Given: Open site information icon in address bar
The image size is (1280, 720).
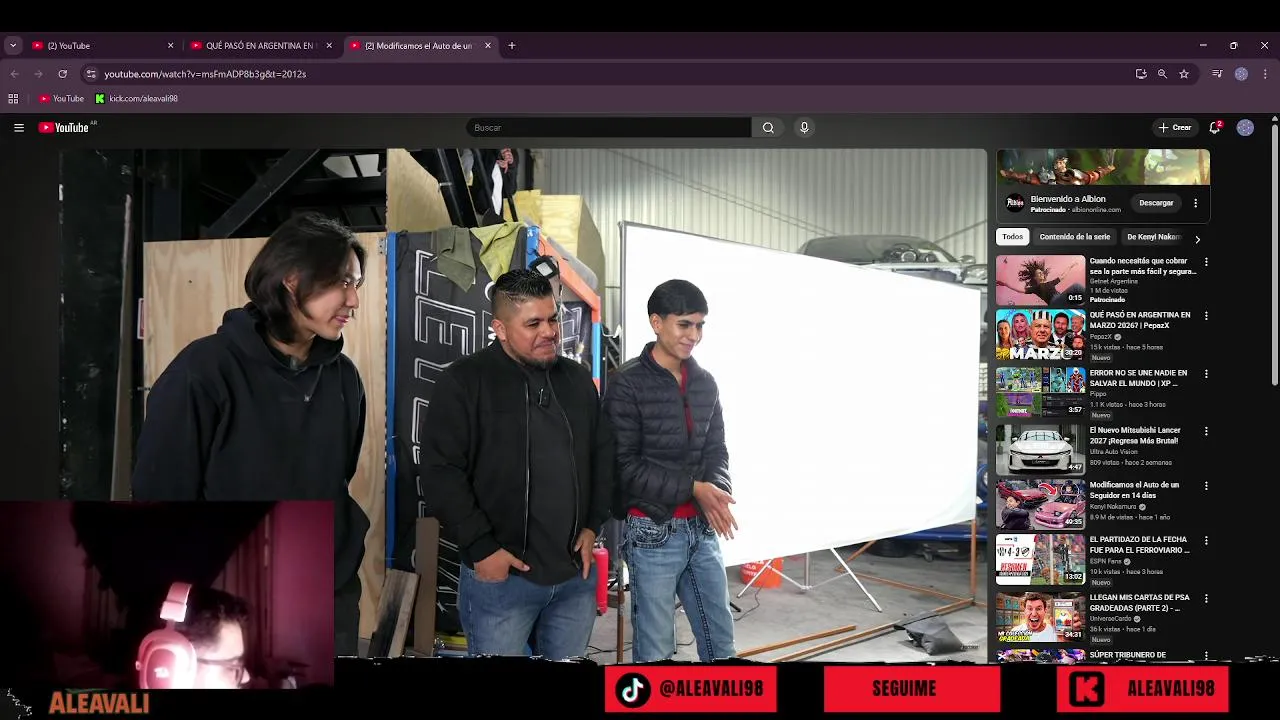Looking at the screenshot, I should coord(91,74).
